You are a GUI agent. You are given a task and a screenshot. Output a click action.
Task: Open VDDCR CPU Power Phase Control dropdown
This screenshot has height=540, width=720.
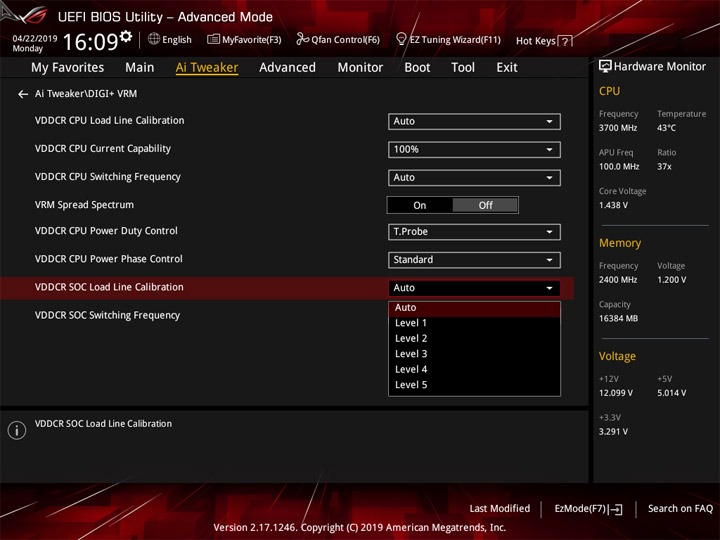click(474, 260)
